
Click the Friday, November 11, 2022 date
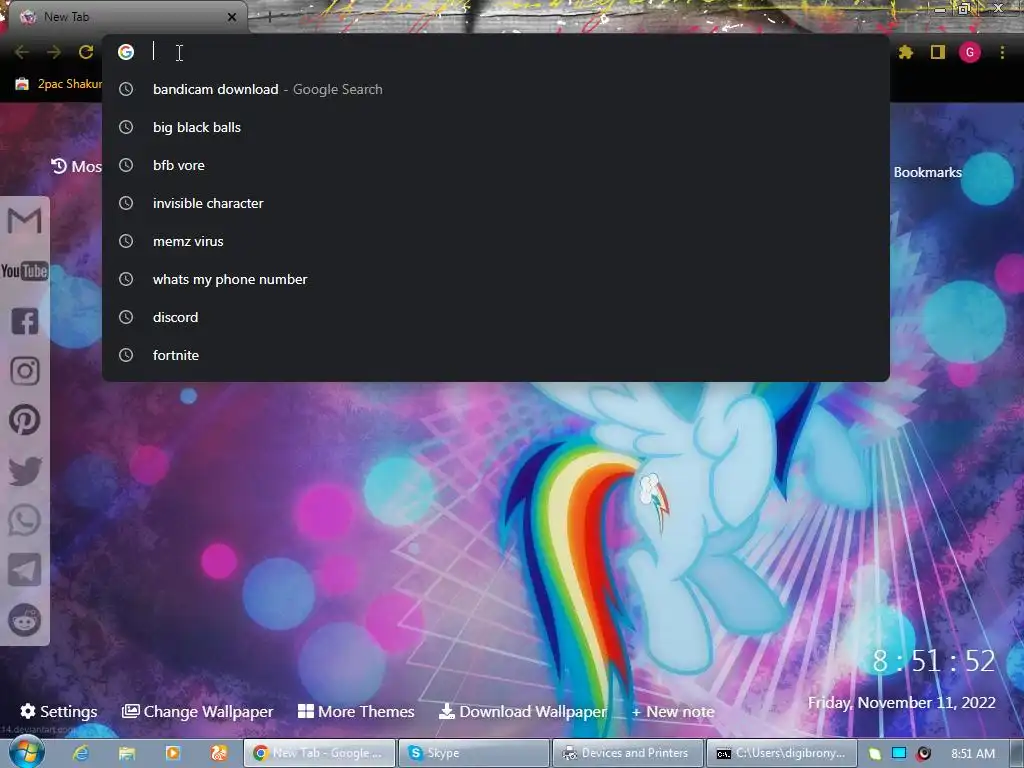point(902,703)
